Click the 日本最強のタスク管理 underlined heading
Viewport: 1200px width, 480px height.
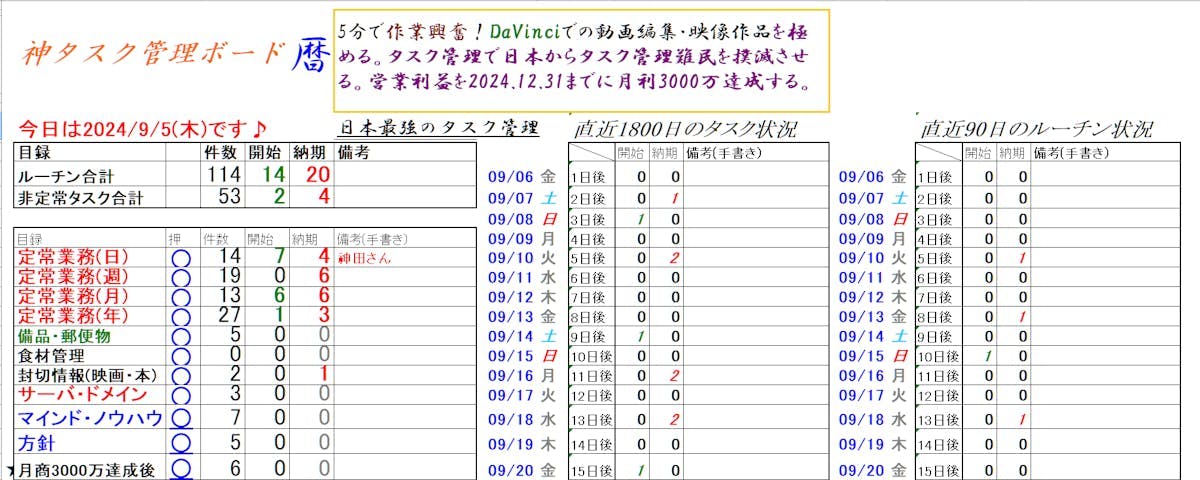439,128
